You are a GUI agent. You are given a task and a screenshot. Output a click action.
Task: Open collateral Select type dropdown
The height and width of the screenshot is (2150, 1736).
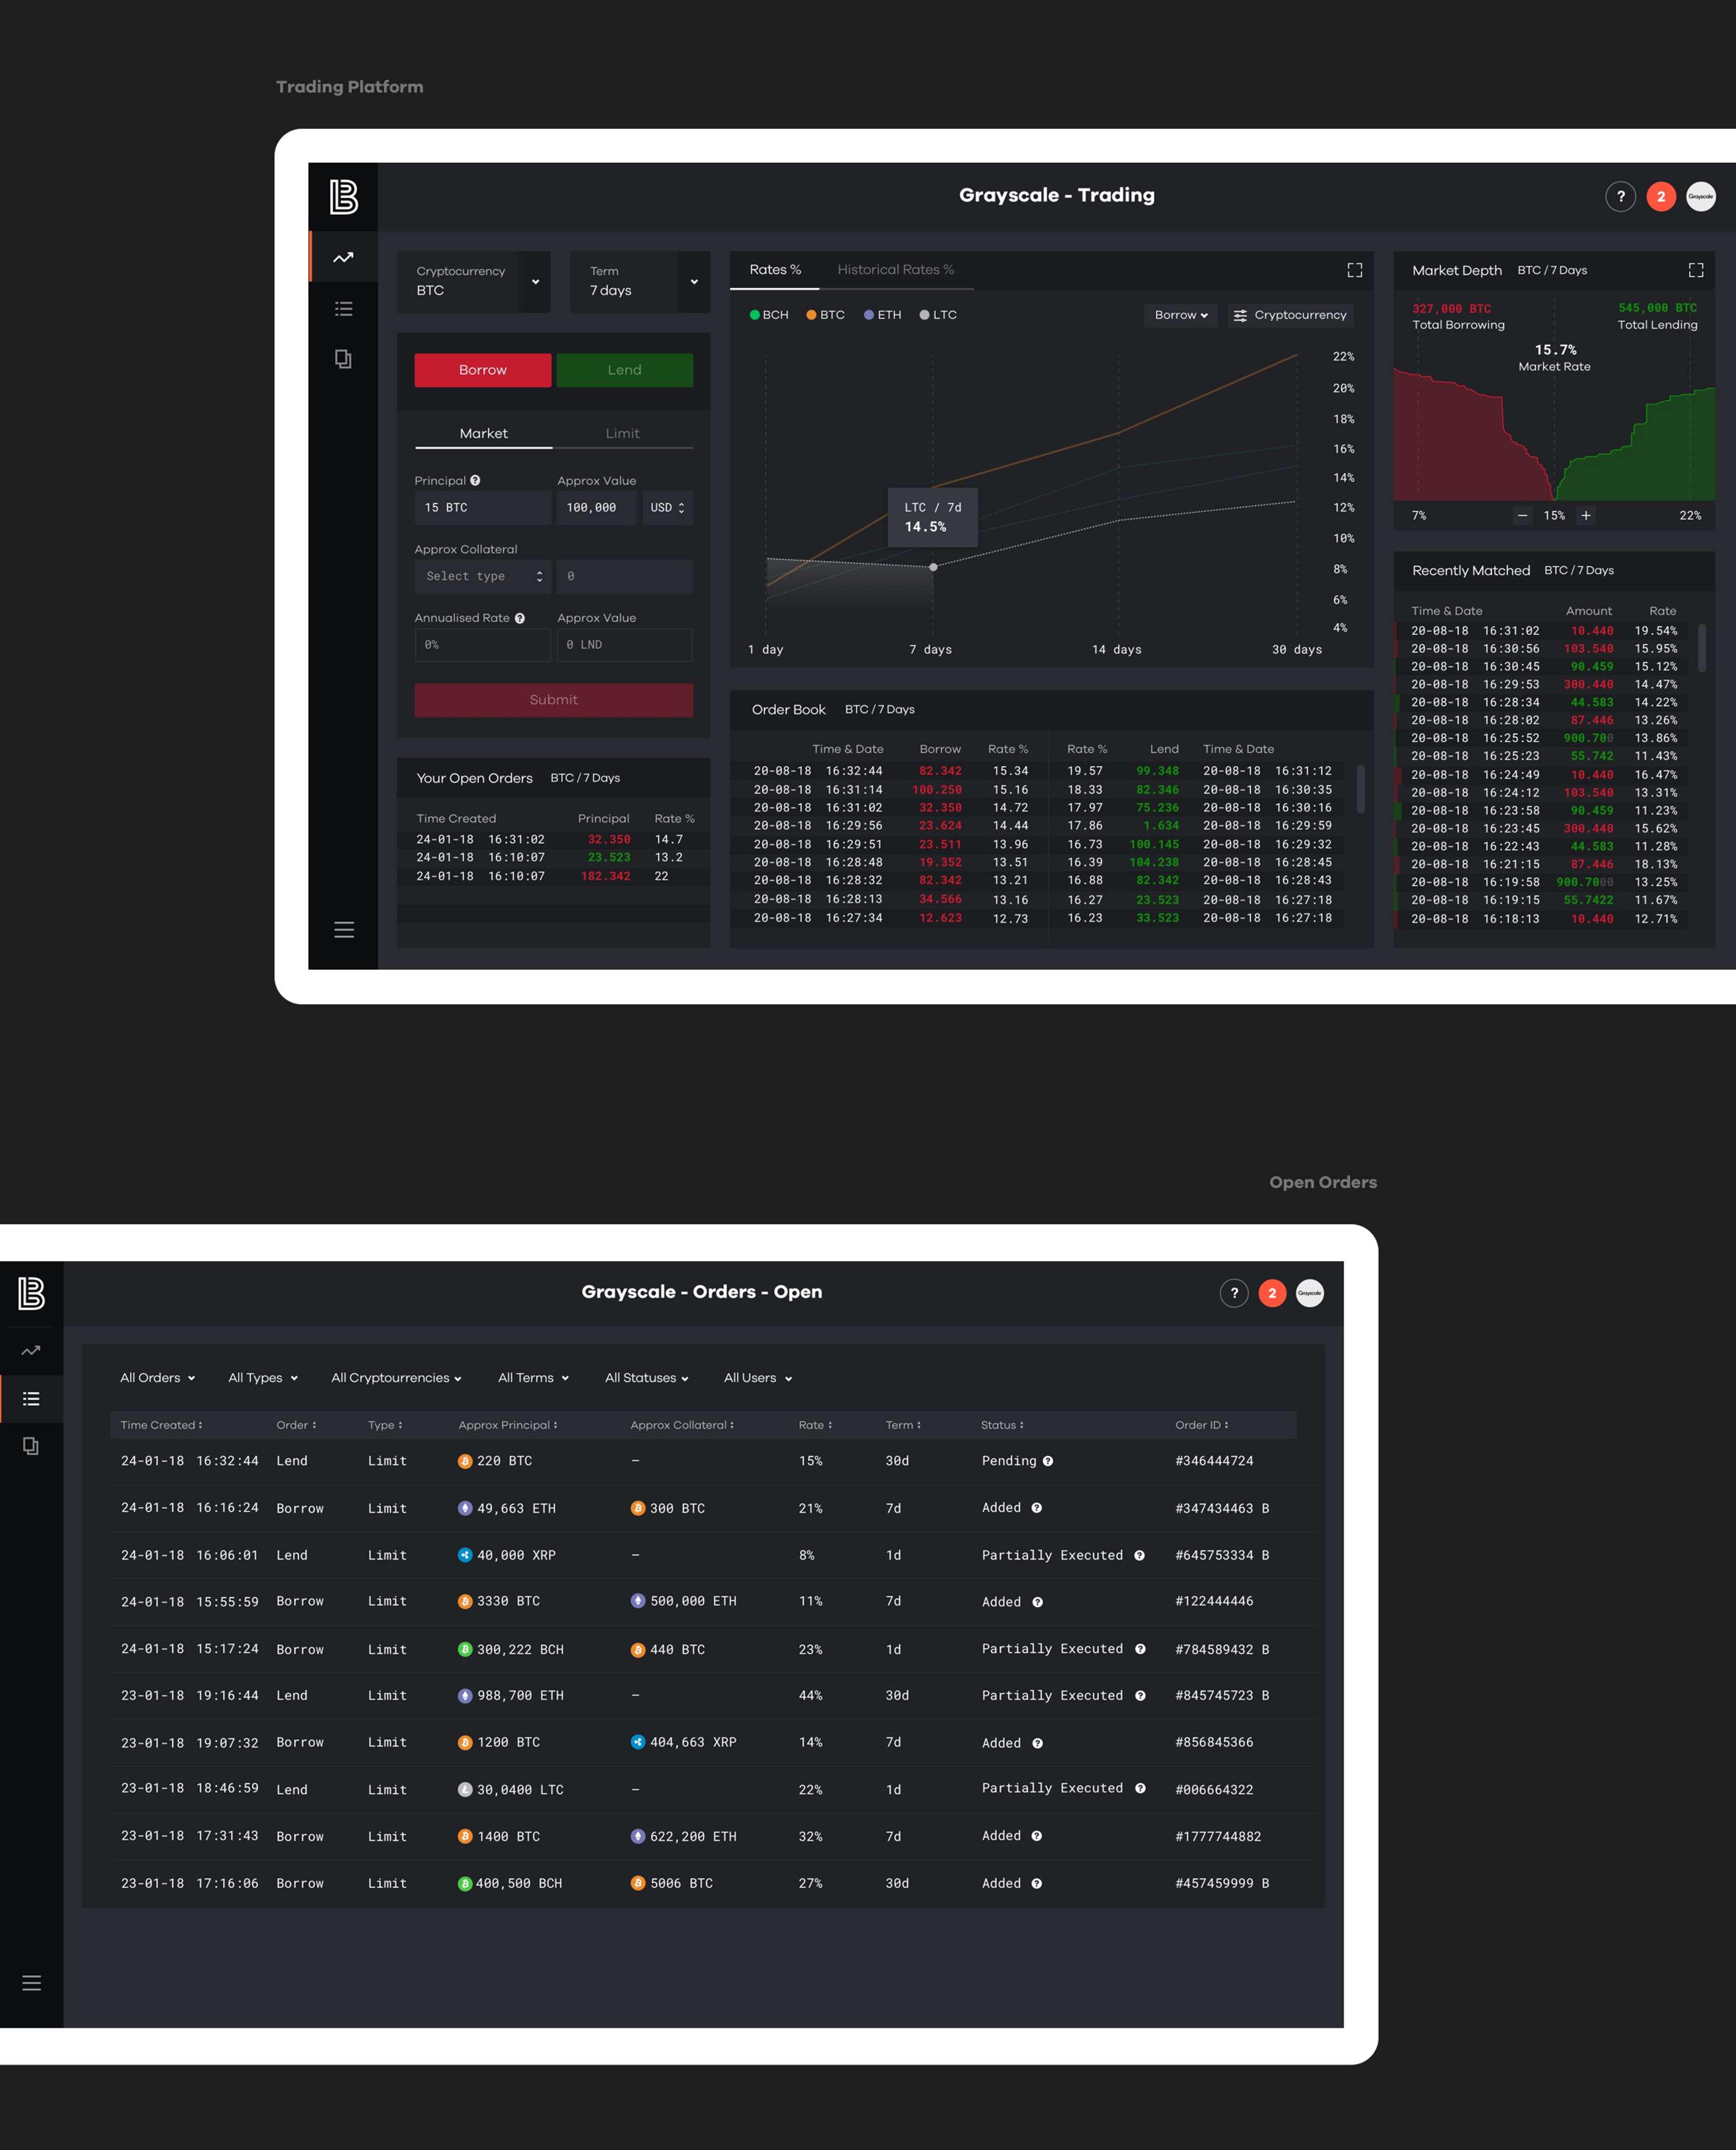point(483,576)
